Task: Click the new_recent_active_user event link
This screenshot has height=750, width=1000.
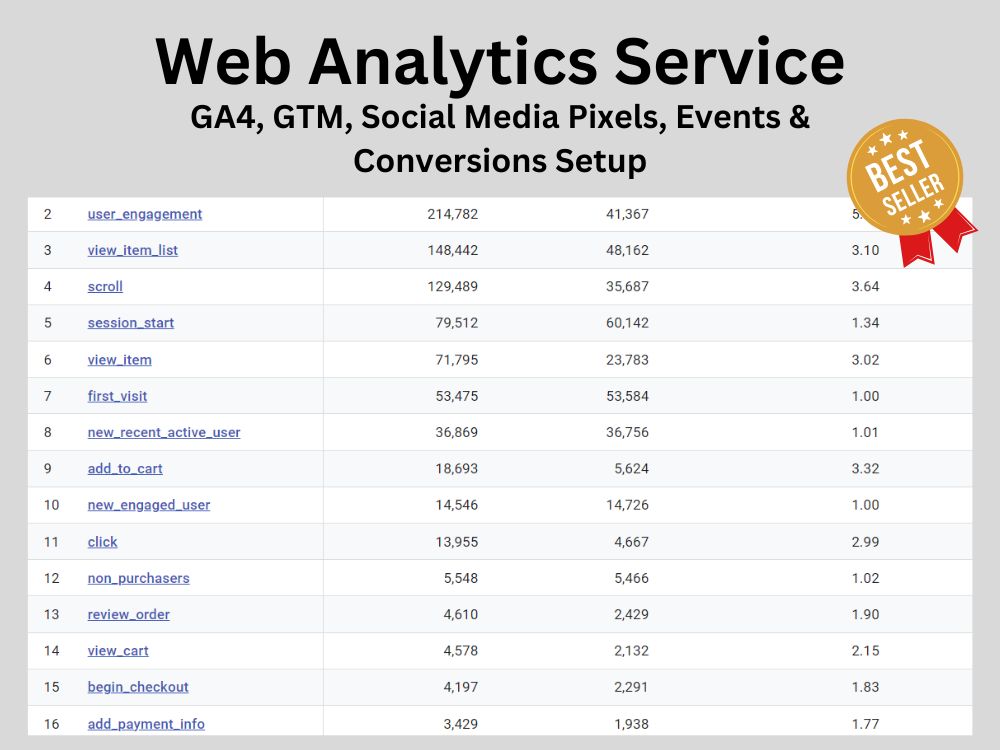Action: [x=163, y=432]
